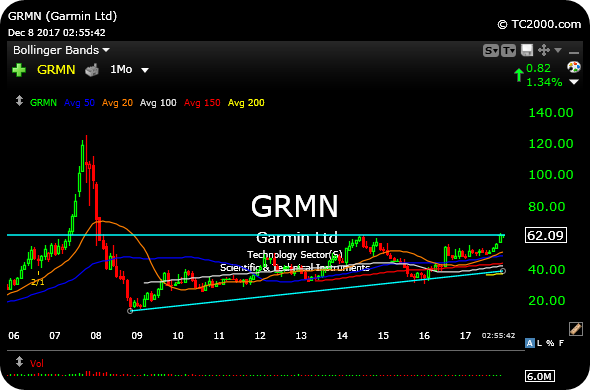This screenshot has width=590, height=390.
Task: Click the 80.00 price axis label
Action: coord(547,206)
